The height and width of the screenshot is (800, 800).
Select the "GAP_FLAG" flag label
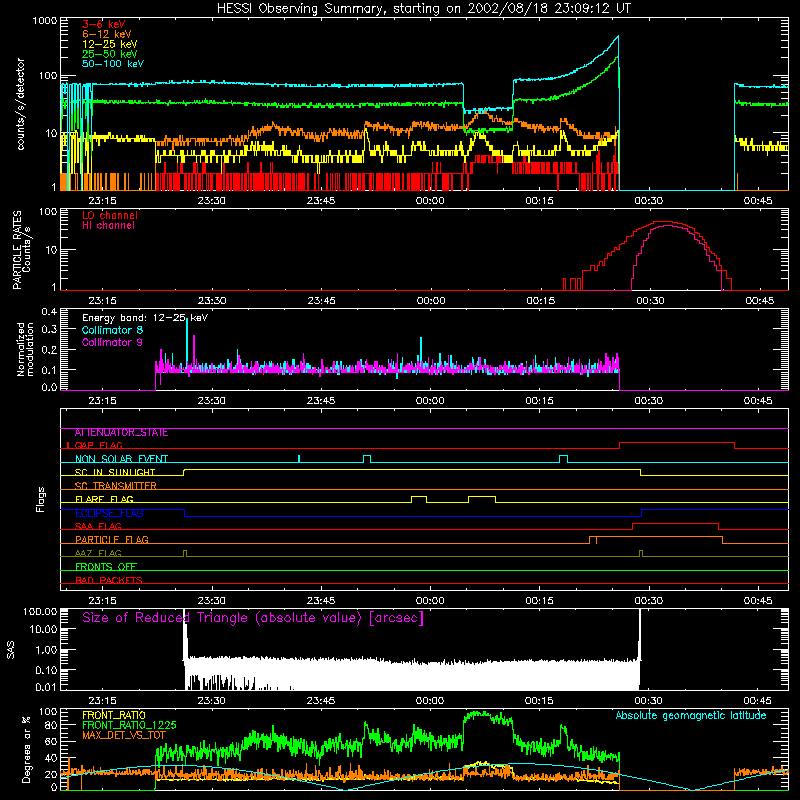[98, 445]
